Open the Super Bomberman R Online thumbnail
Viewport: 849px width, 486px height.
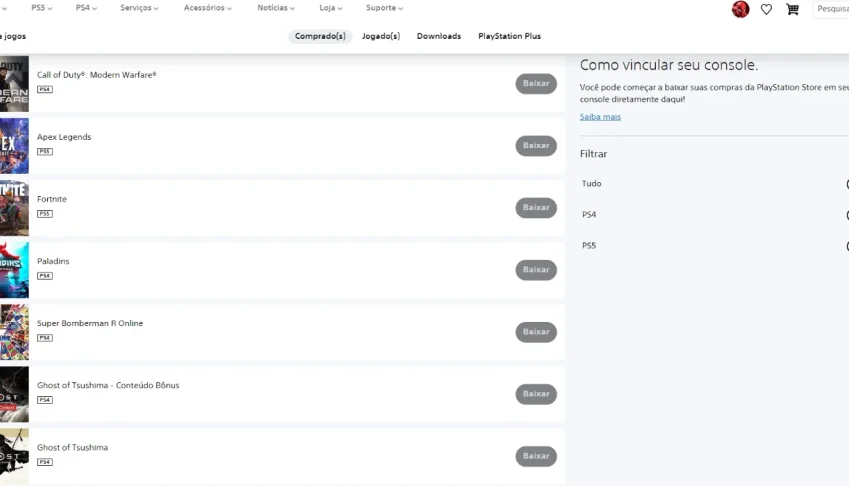[14, 332]
